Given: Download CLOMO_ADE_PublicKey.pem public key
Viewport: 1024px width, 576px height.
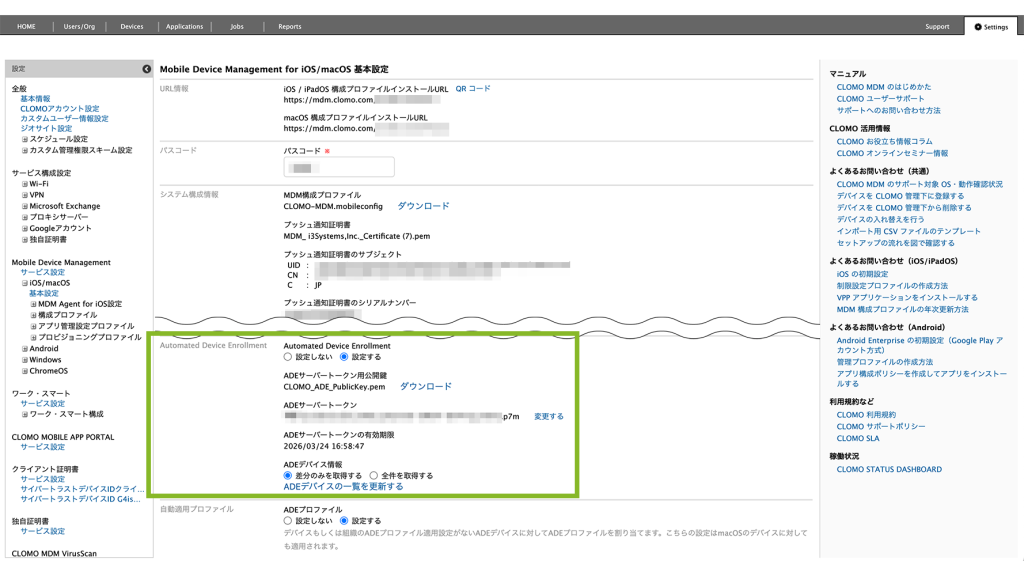Looking at the screenshot, I should (425, 387).
